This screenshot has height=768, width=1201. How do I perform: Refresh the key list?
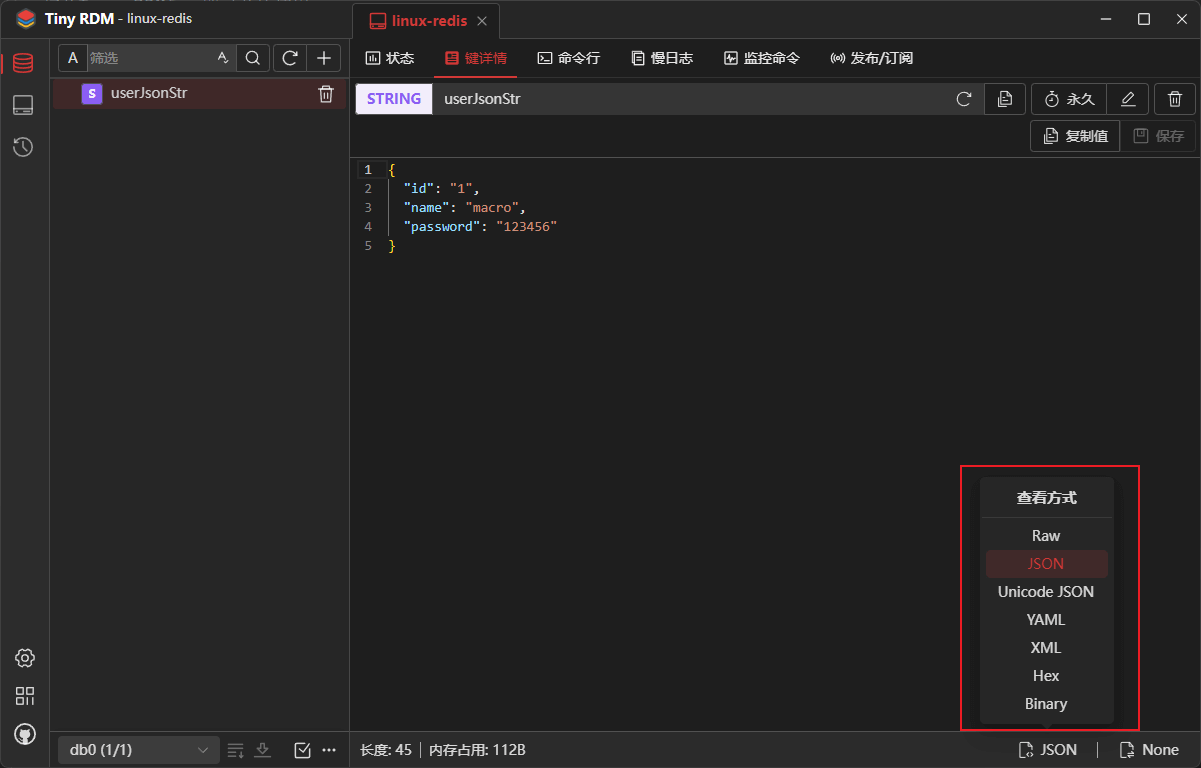290,58
